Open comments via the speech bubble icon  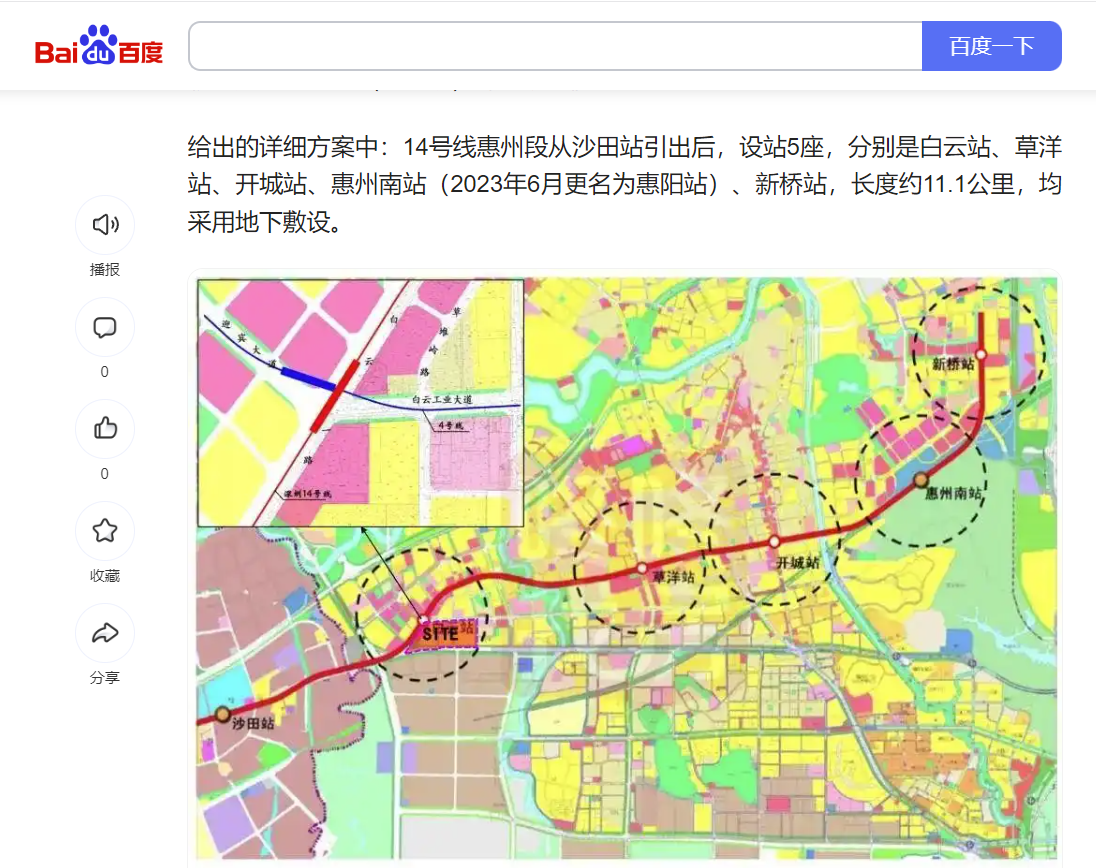[105, 327]
